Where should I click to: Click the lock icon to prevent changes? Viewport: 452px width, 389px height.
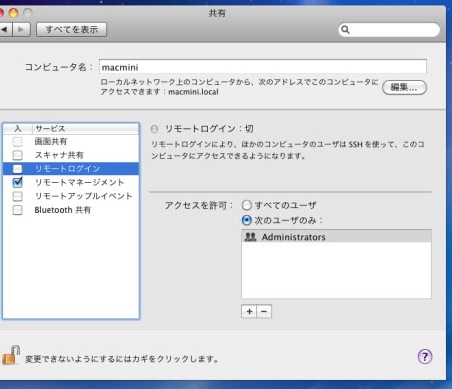tap(11, 355)
